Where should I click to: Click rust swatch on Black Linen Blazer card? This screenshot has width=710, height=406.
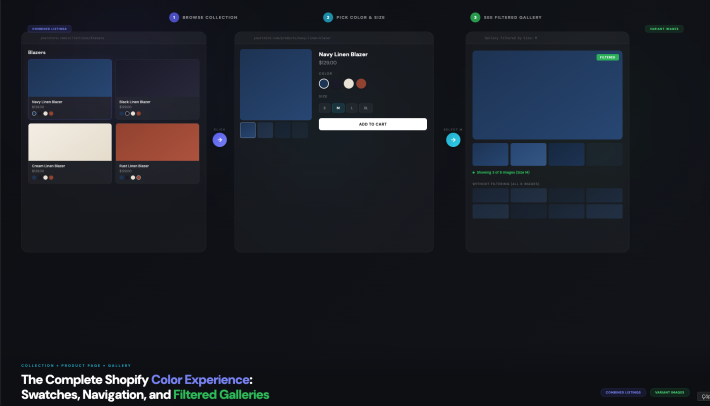pos(139,114)
